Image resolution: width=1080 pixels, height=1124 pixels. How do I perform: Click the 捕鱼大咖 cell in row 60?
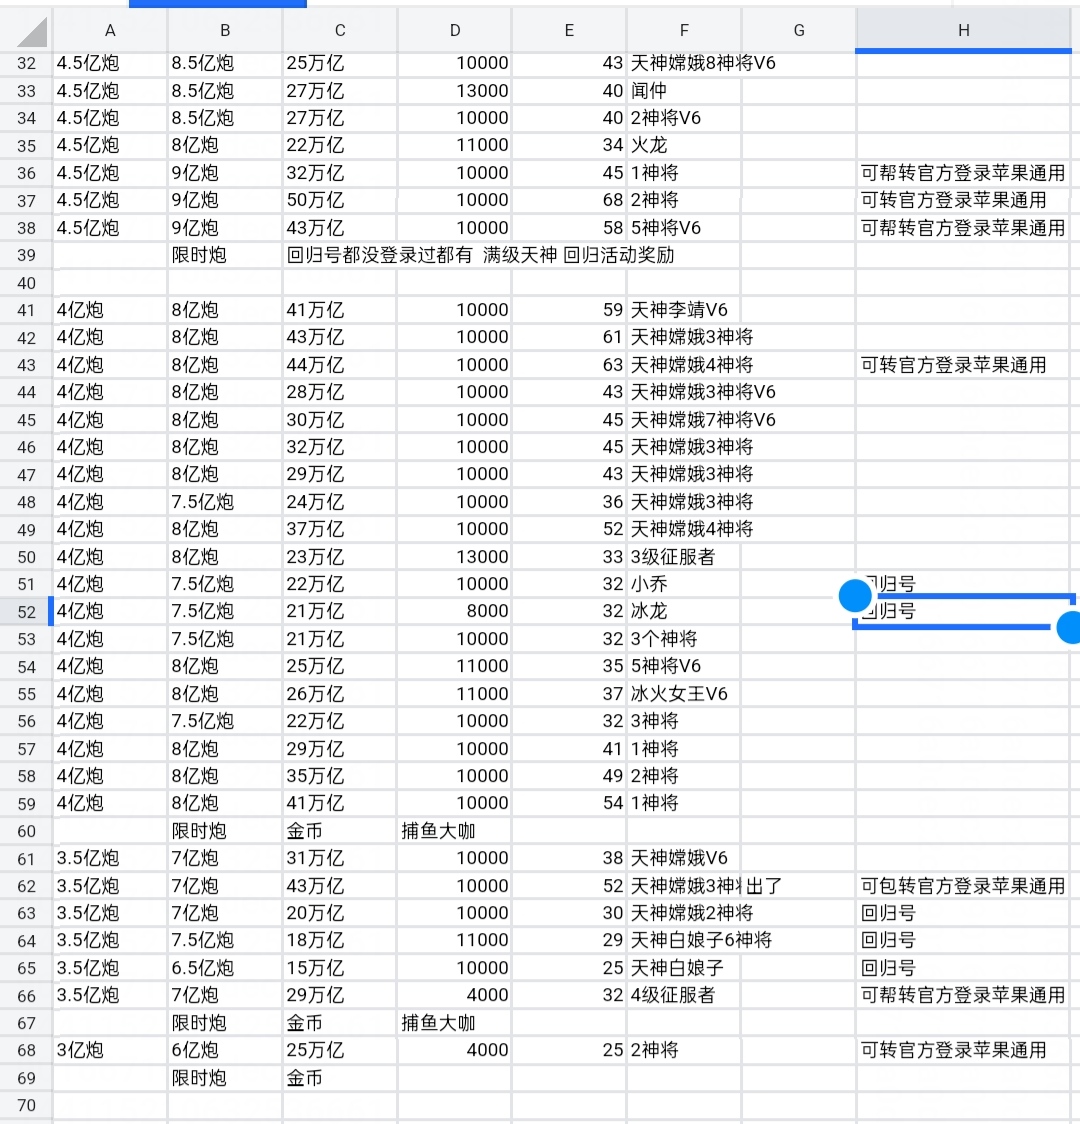(x=455, y=831)
